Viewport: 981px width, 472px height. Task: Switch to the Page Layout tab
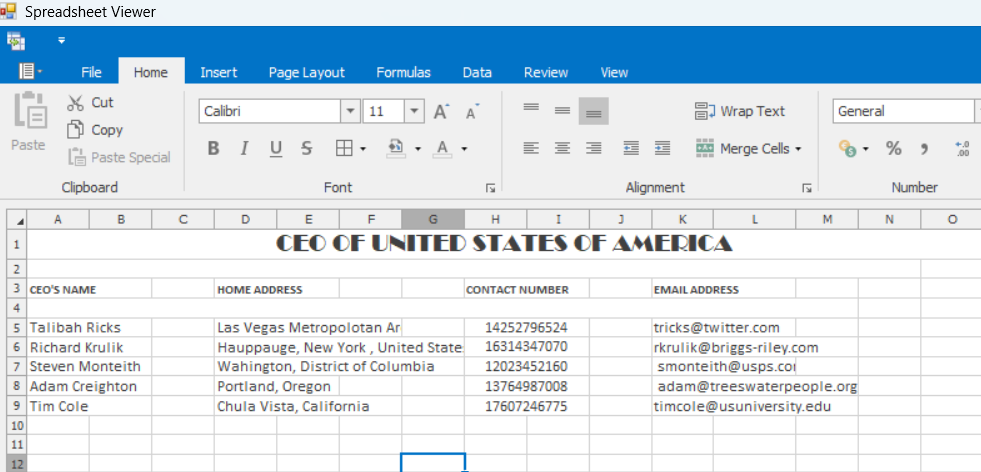tap(307, 72)
